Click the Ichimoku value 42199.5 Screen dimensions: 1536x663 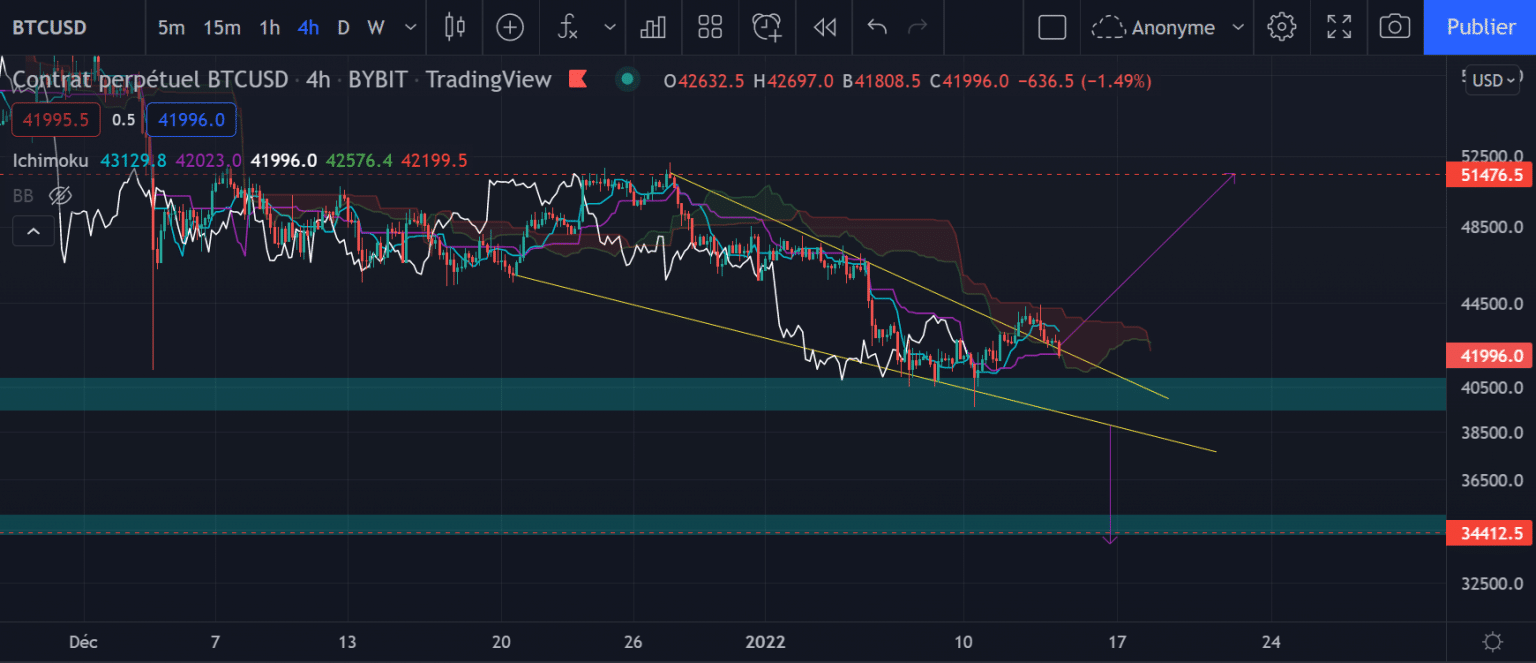(434, 160)
